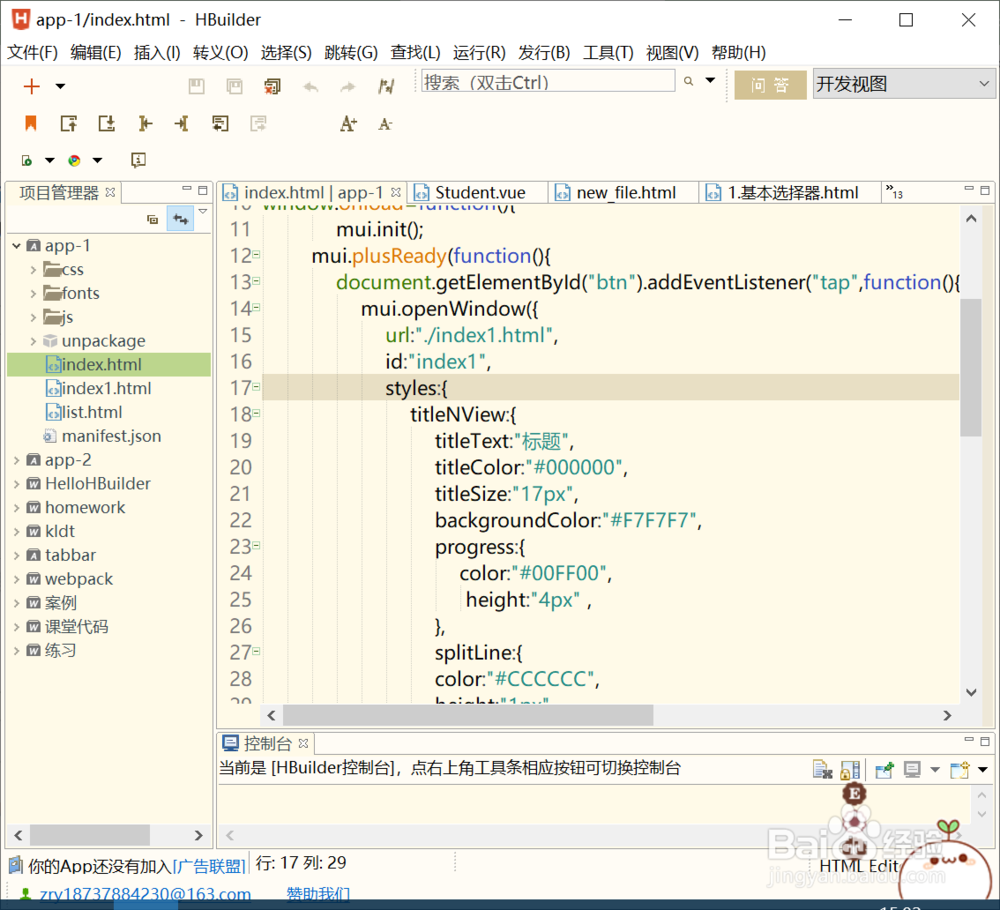Image resolution: width=1000 pixels, height=910 pixels.
Task: Click the Save All toolbar icon
Action: (235, 86)
